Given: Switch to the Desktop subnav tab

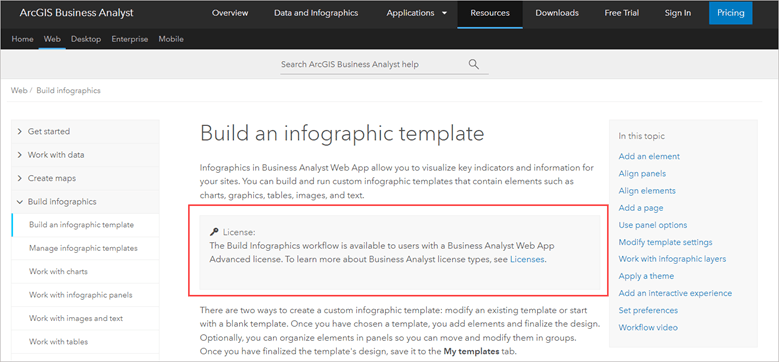Looking at the screenshot, I should (x=86, y=39).
